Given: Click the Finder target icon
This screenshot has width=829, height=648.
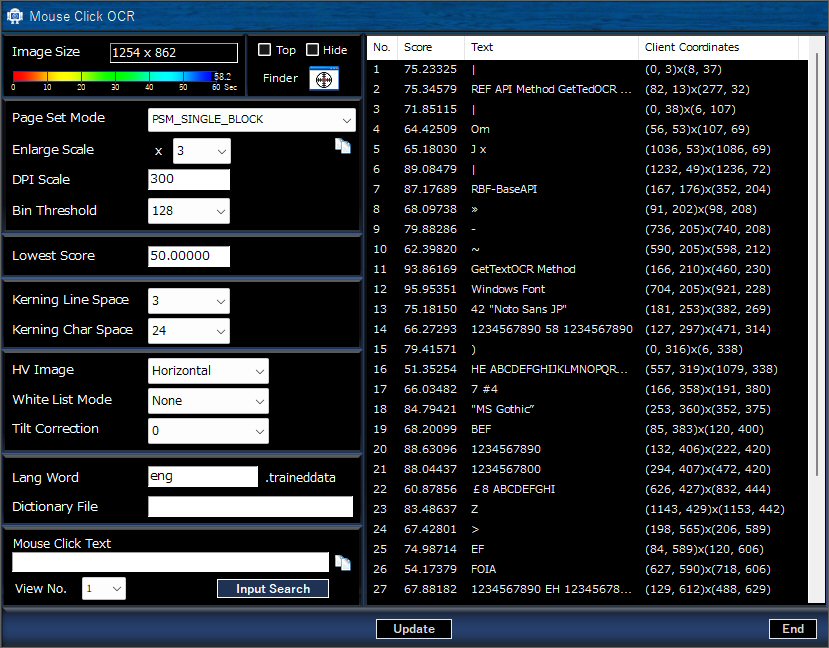Looking at the screenshot, I should pos(323,79).
